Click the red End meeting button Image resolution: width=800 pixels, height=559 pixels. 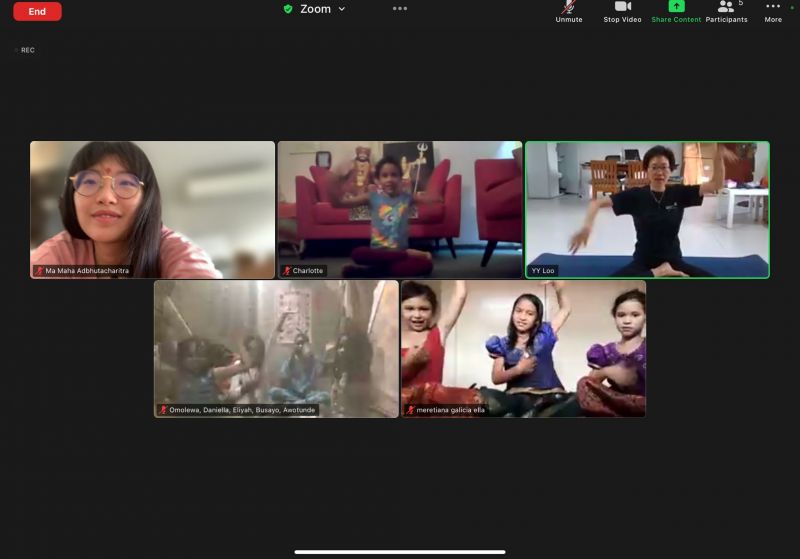coord(37,11)
